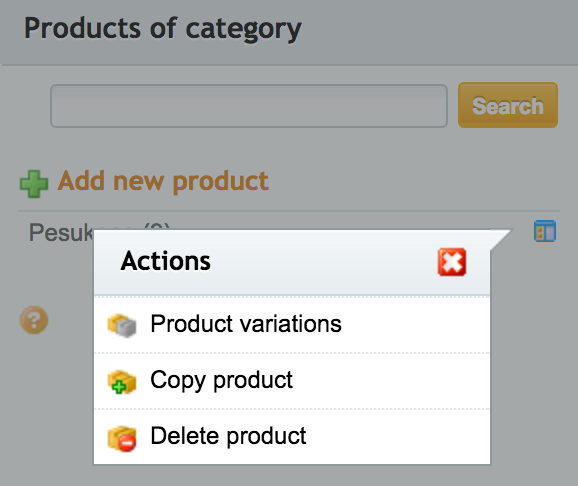Viewport: 578px width, 486px height.
Task: Click the blank header area right of Actions title
Action: [x=324, y=262]
